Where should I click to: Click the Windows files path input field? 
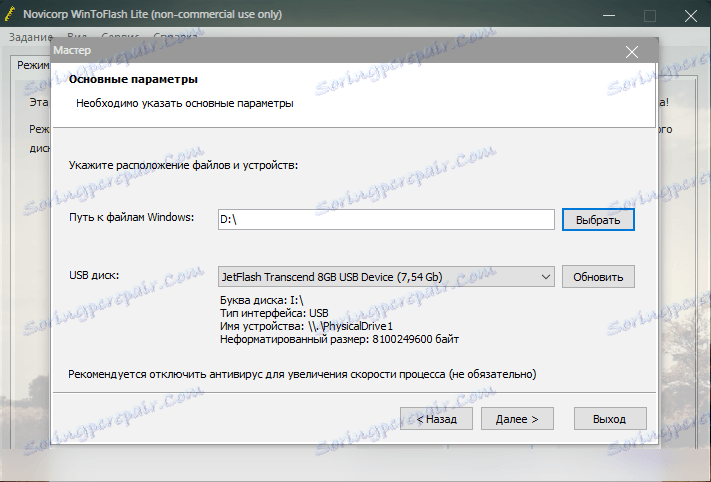(x=386, y=219)
